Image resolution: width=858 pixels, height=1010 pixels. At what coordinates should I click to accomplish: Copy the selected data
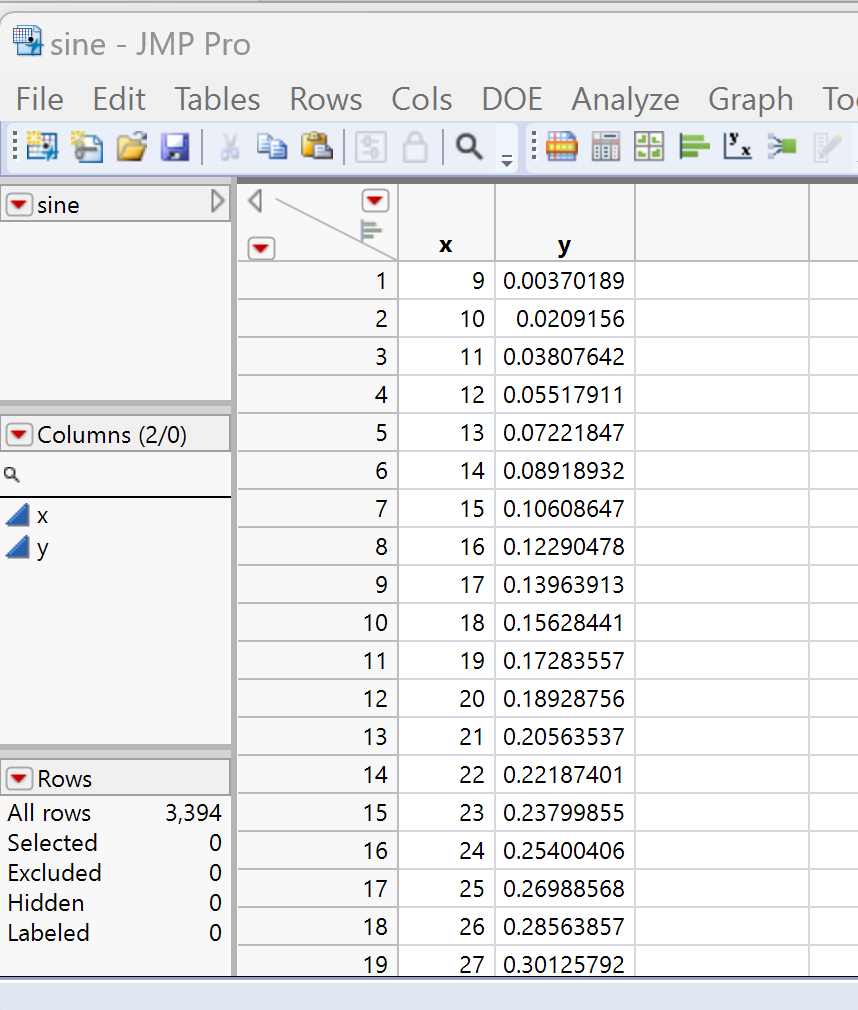[x=271, y=146]
